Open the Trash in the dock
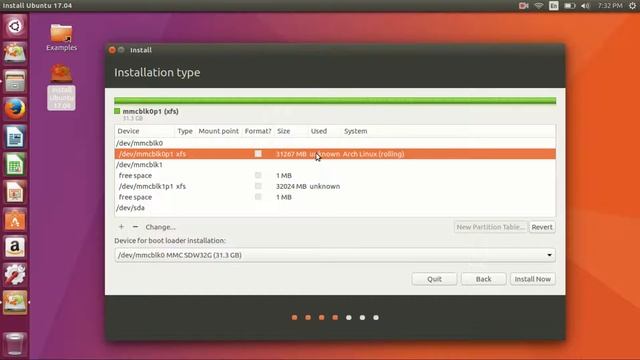 (15, 344)
